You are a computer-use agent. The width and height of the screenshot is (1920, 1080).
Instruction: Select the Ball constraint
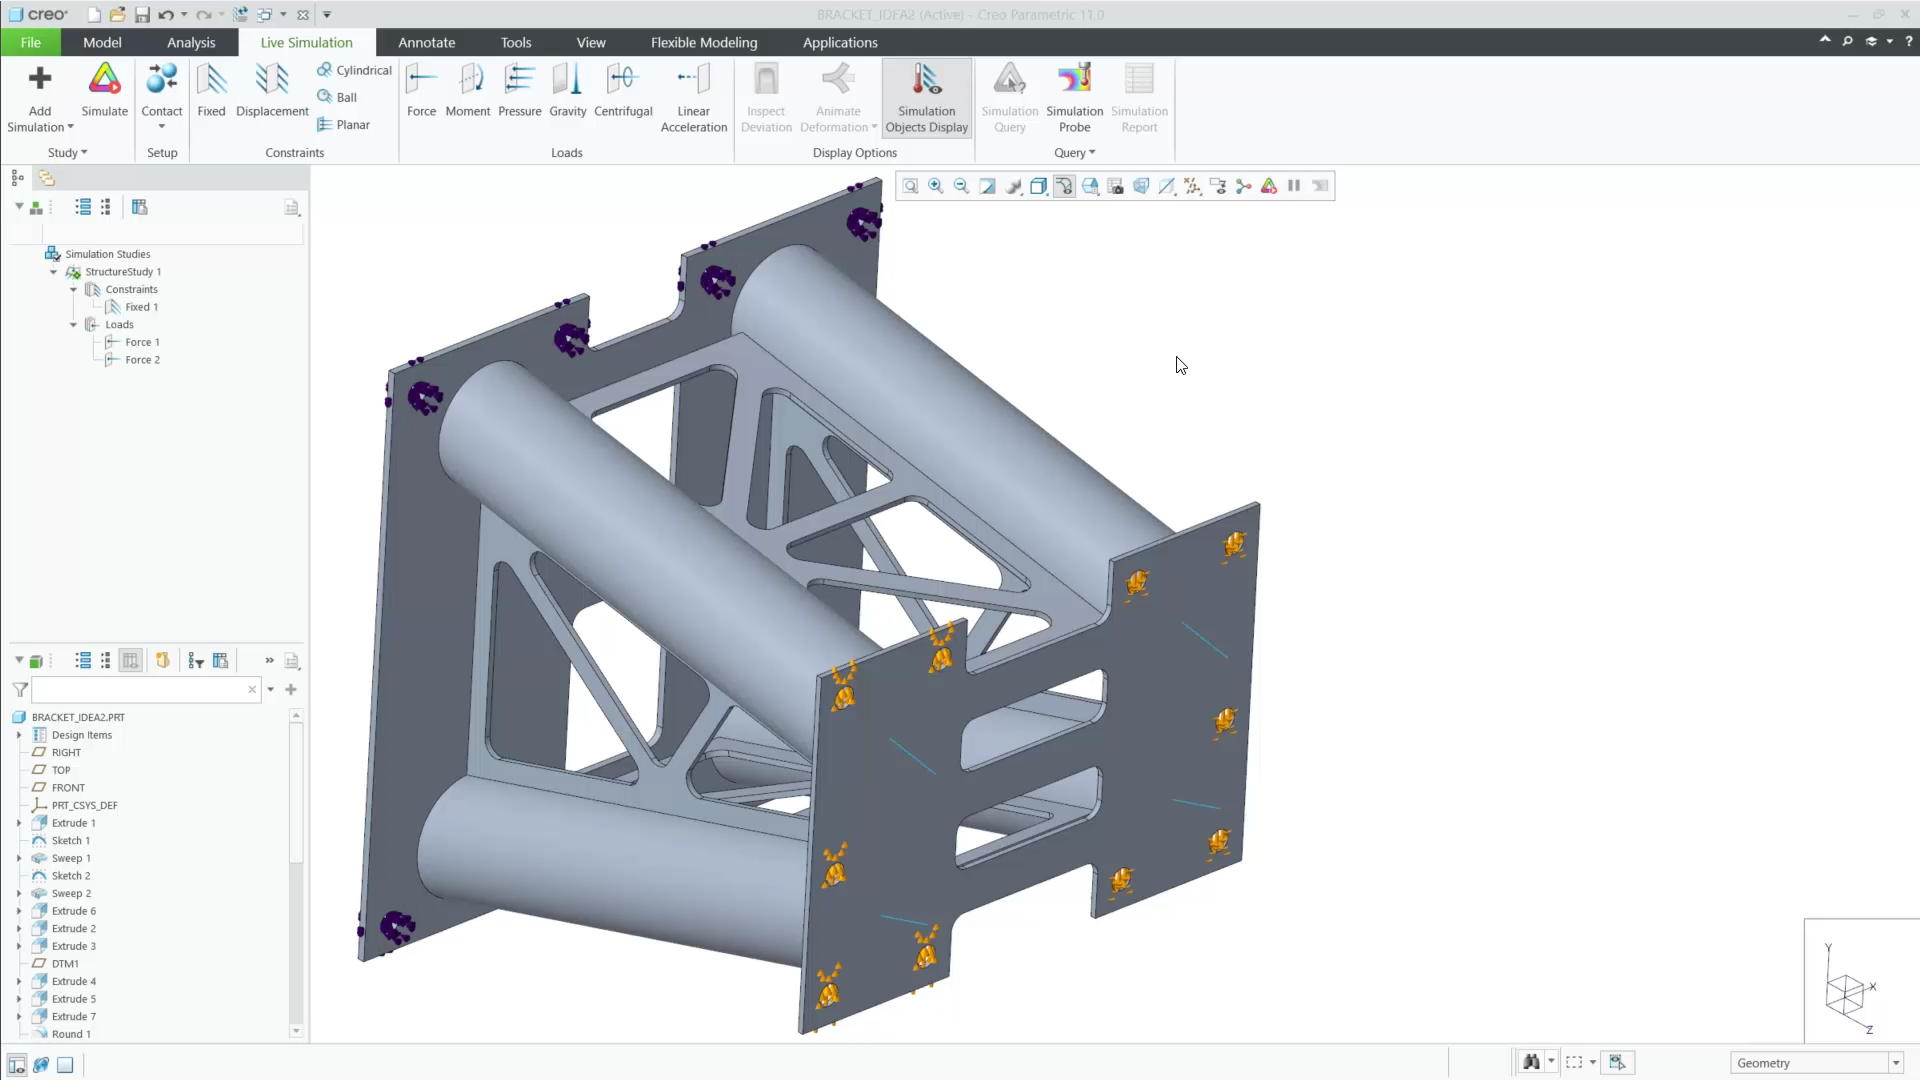coord(337,97)
